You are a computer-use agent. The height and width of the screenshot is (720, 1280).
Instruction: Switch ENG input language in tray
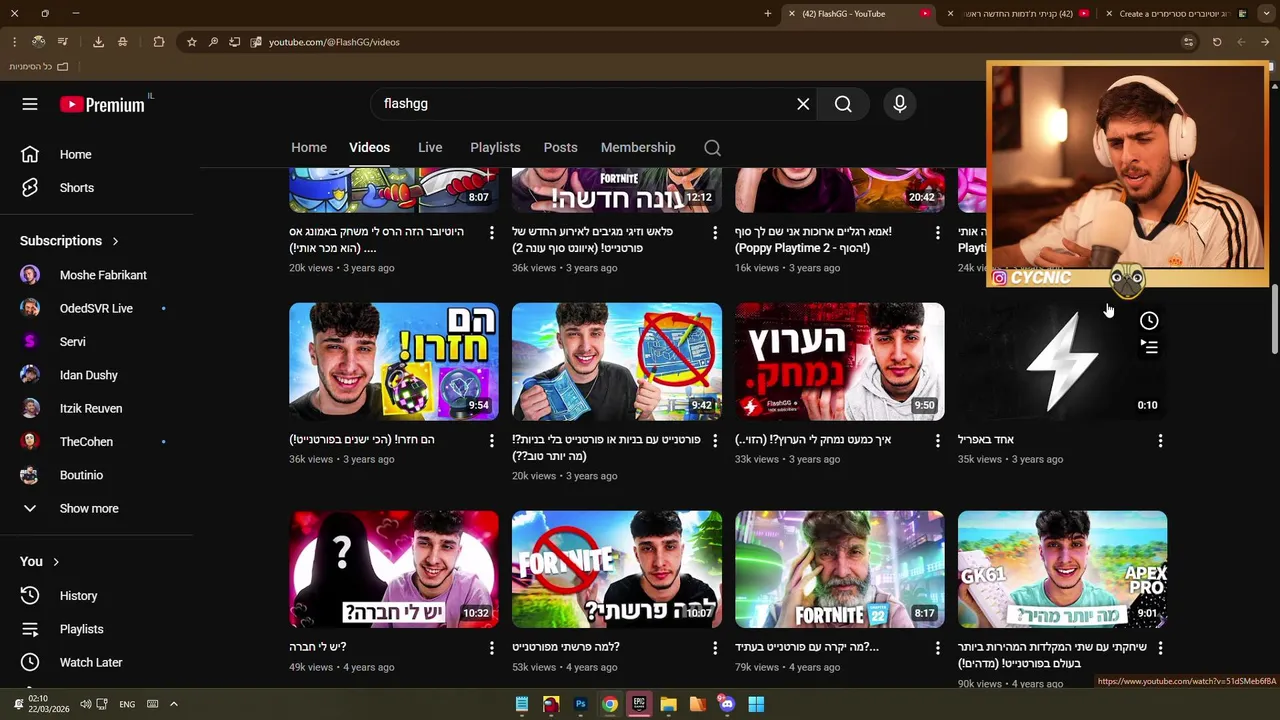(x=127, y=704)
